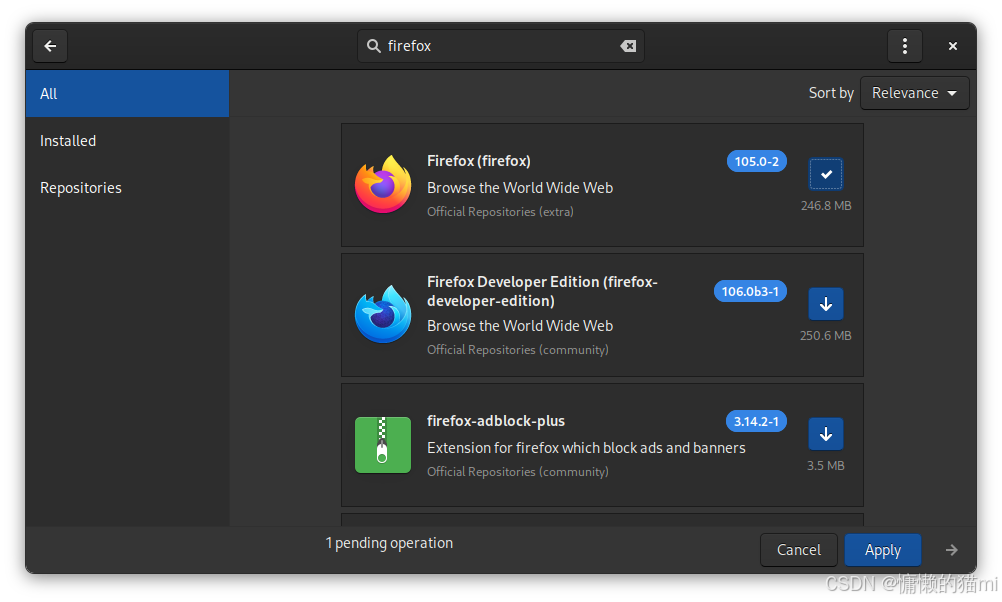The height and width of the screenshot is (602, 1002).
Task: Click version badge 3.14.2-1
Action: pos(756,421)
